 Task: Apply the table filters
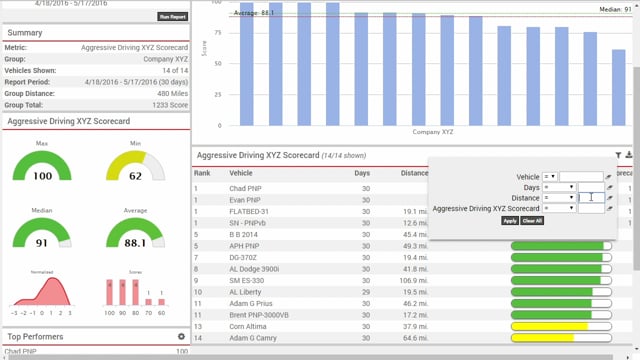click(510, 221)
